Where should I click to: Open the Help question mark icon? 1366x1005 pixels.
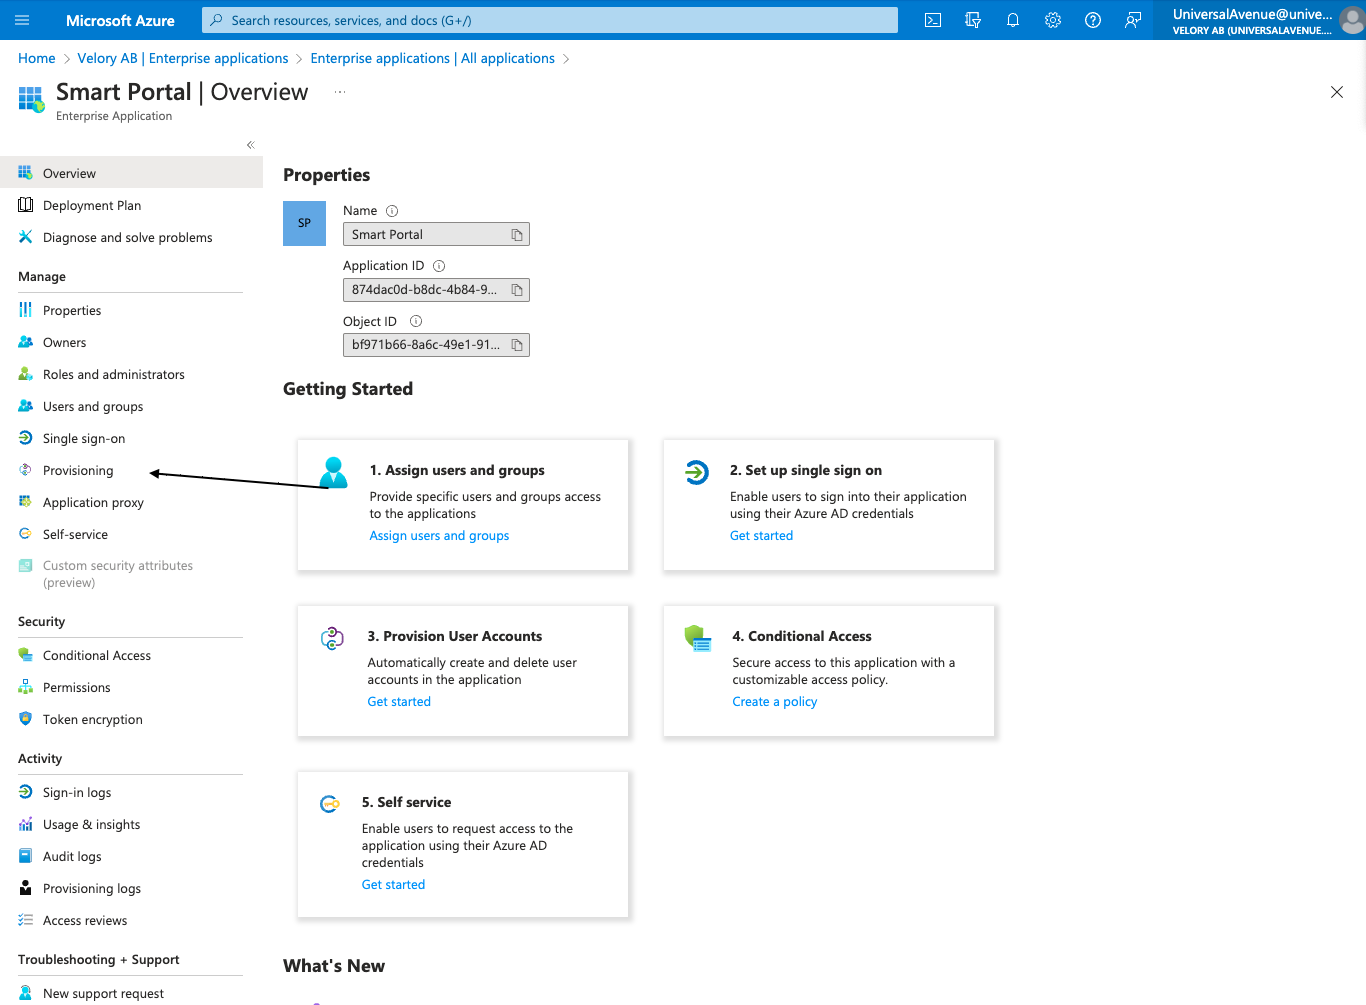(1093, 20)
